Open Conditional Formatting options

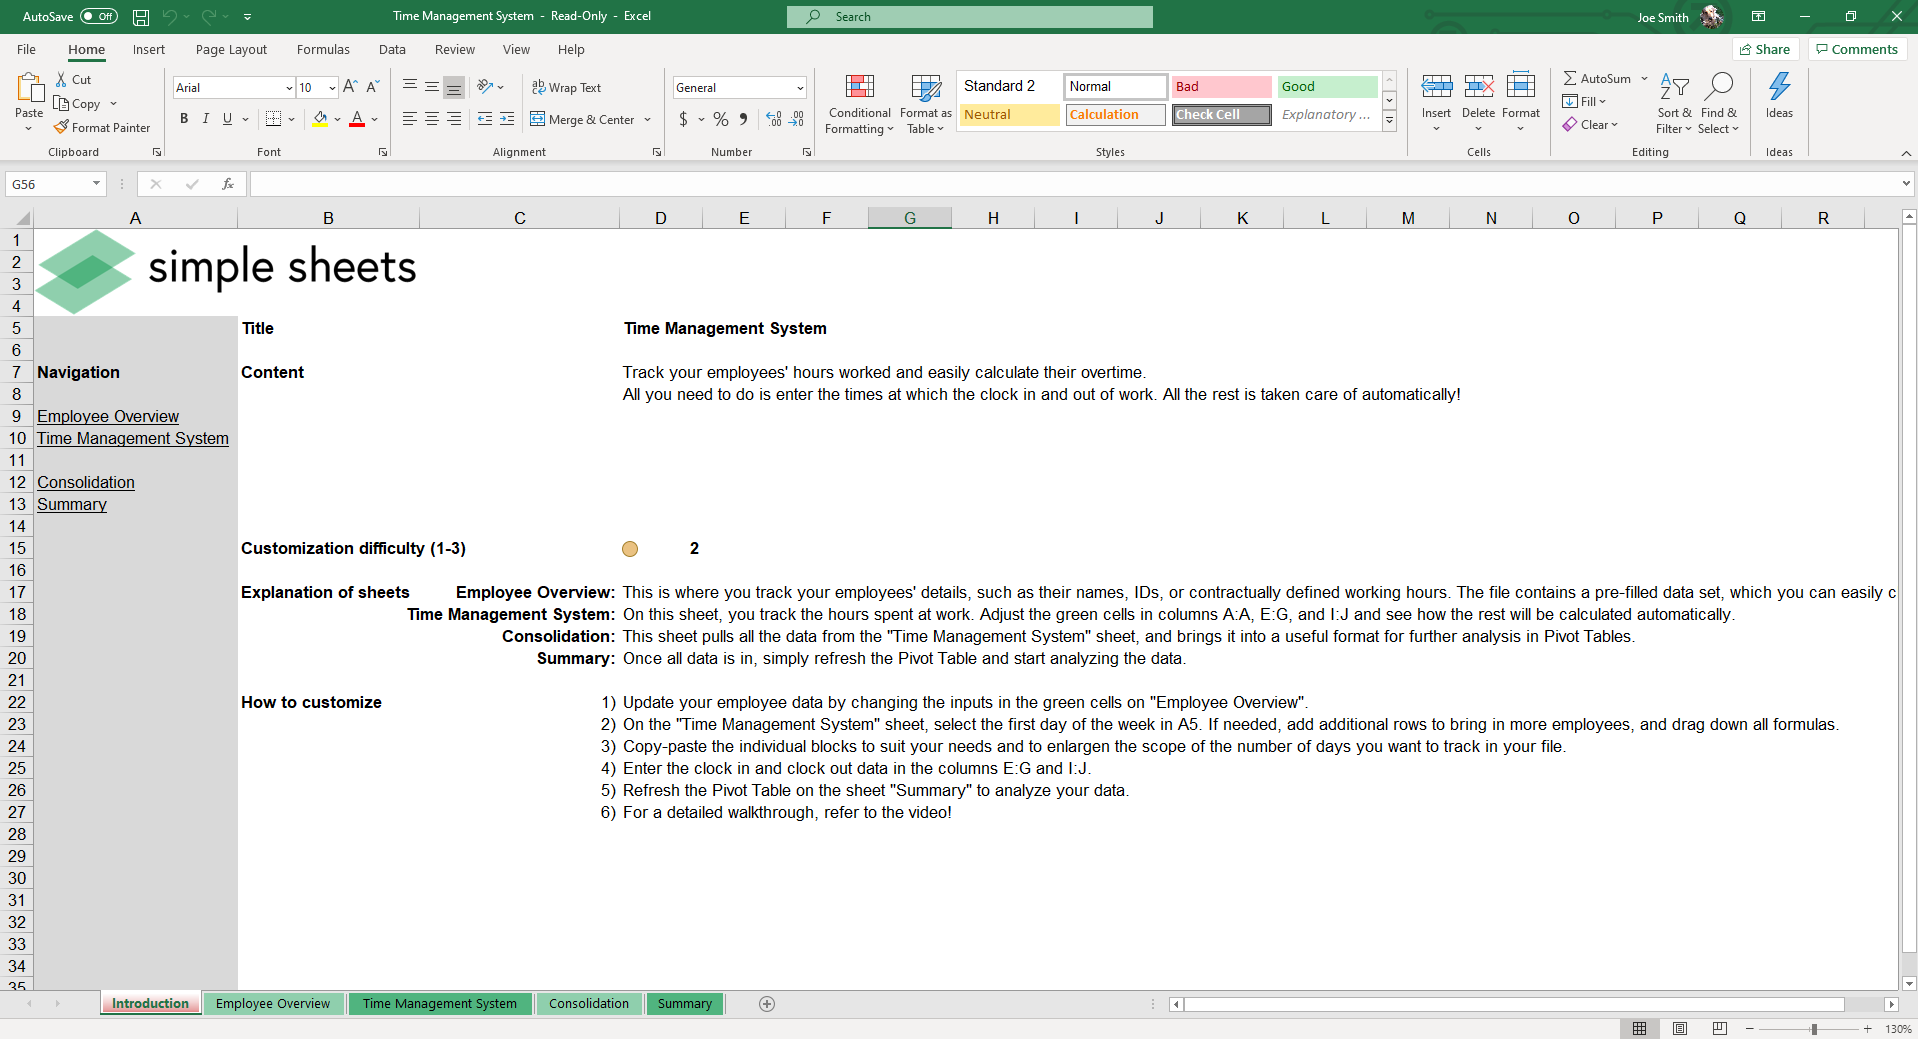click(859, 104)
